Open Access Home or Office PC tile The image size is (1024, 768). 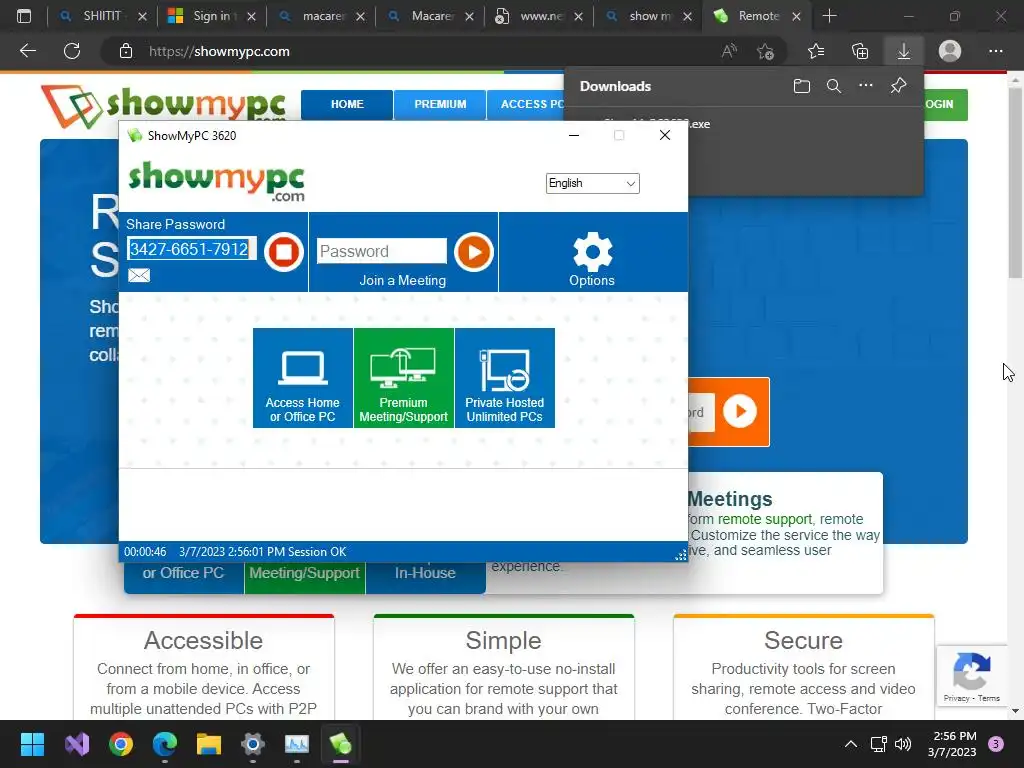pyautogui.click(x=302, y=378)
